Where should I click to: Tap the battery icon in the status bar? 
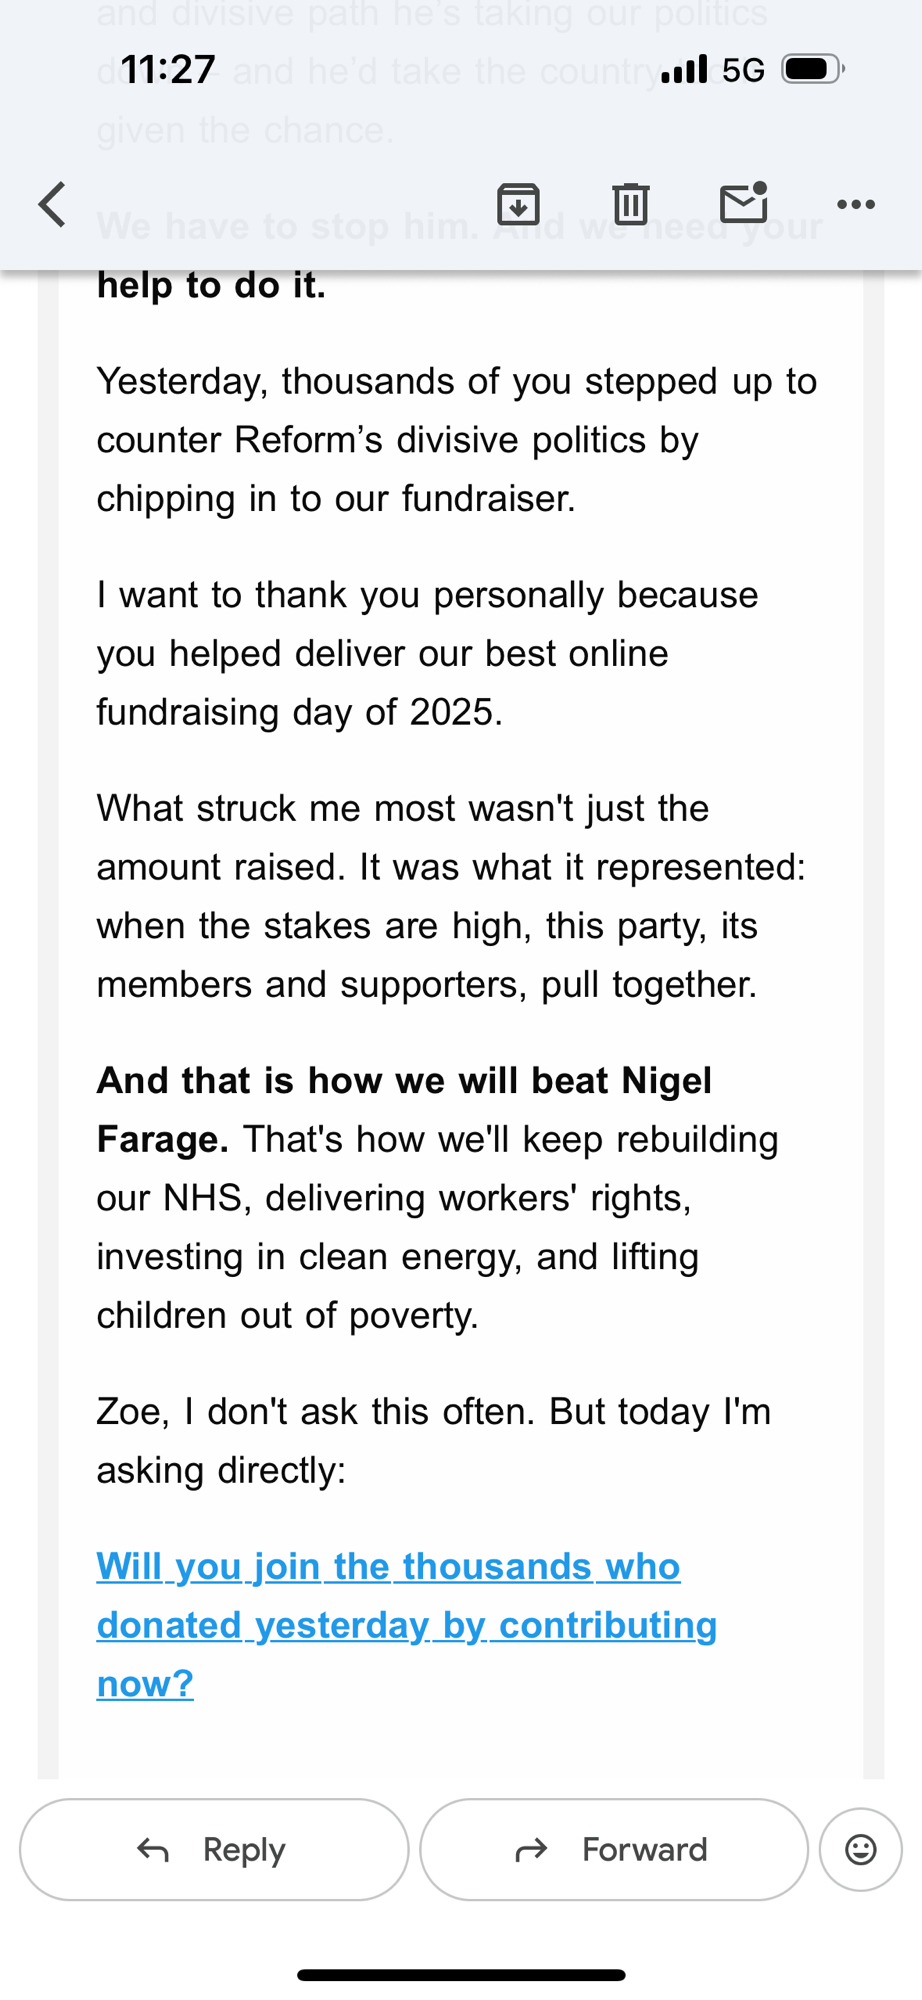tap(812, 69)
